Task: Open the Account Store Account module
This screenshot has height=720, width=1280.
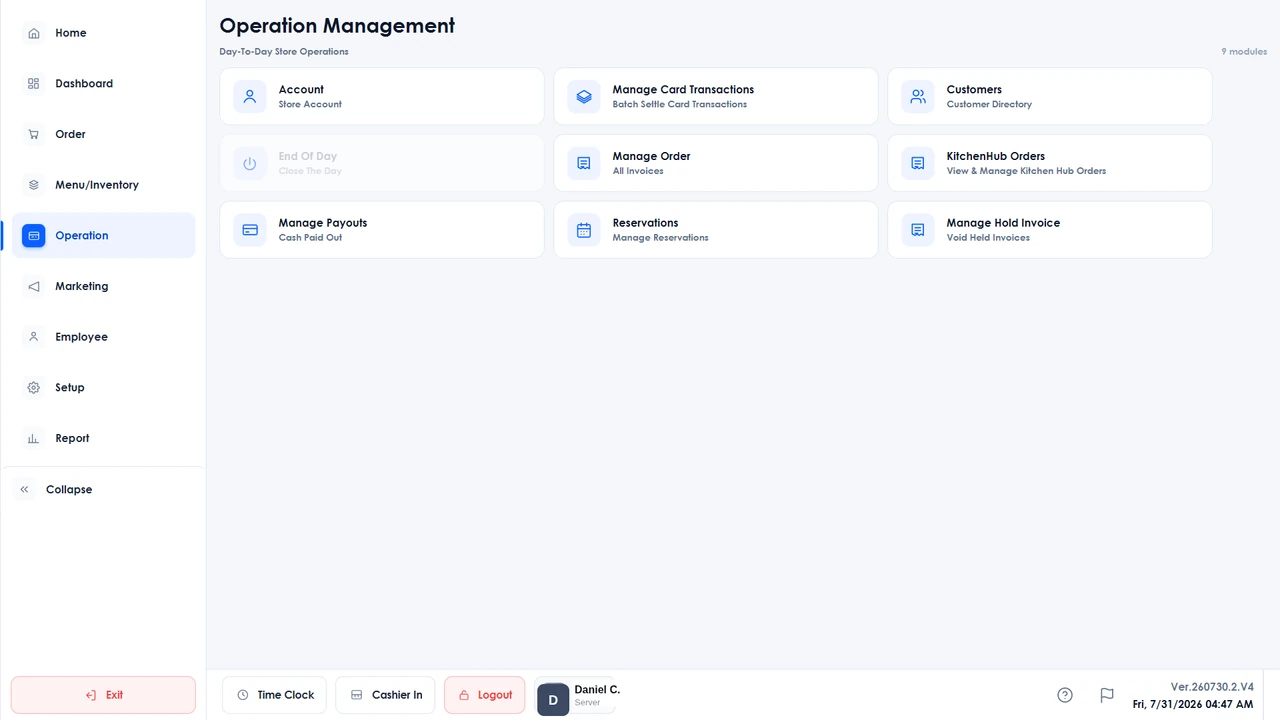Action: (x=382, y=97)
